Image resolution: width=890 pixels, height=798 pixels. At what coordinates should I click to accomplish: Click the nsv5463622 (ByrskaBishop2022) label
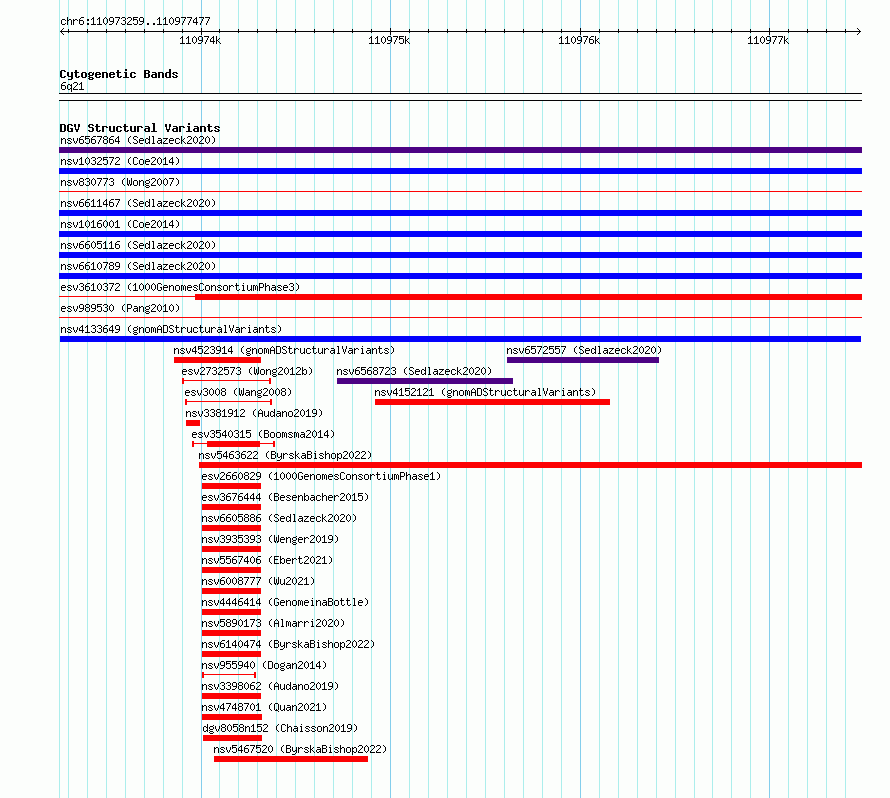click(285, 455)
